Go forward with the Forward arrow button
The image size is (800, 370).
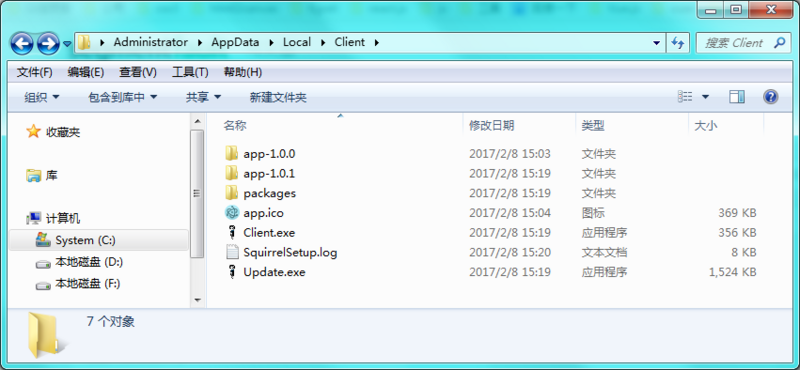[49, 43]
